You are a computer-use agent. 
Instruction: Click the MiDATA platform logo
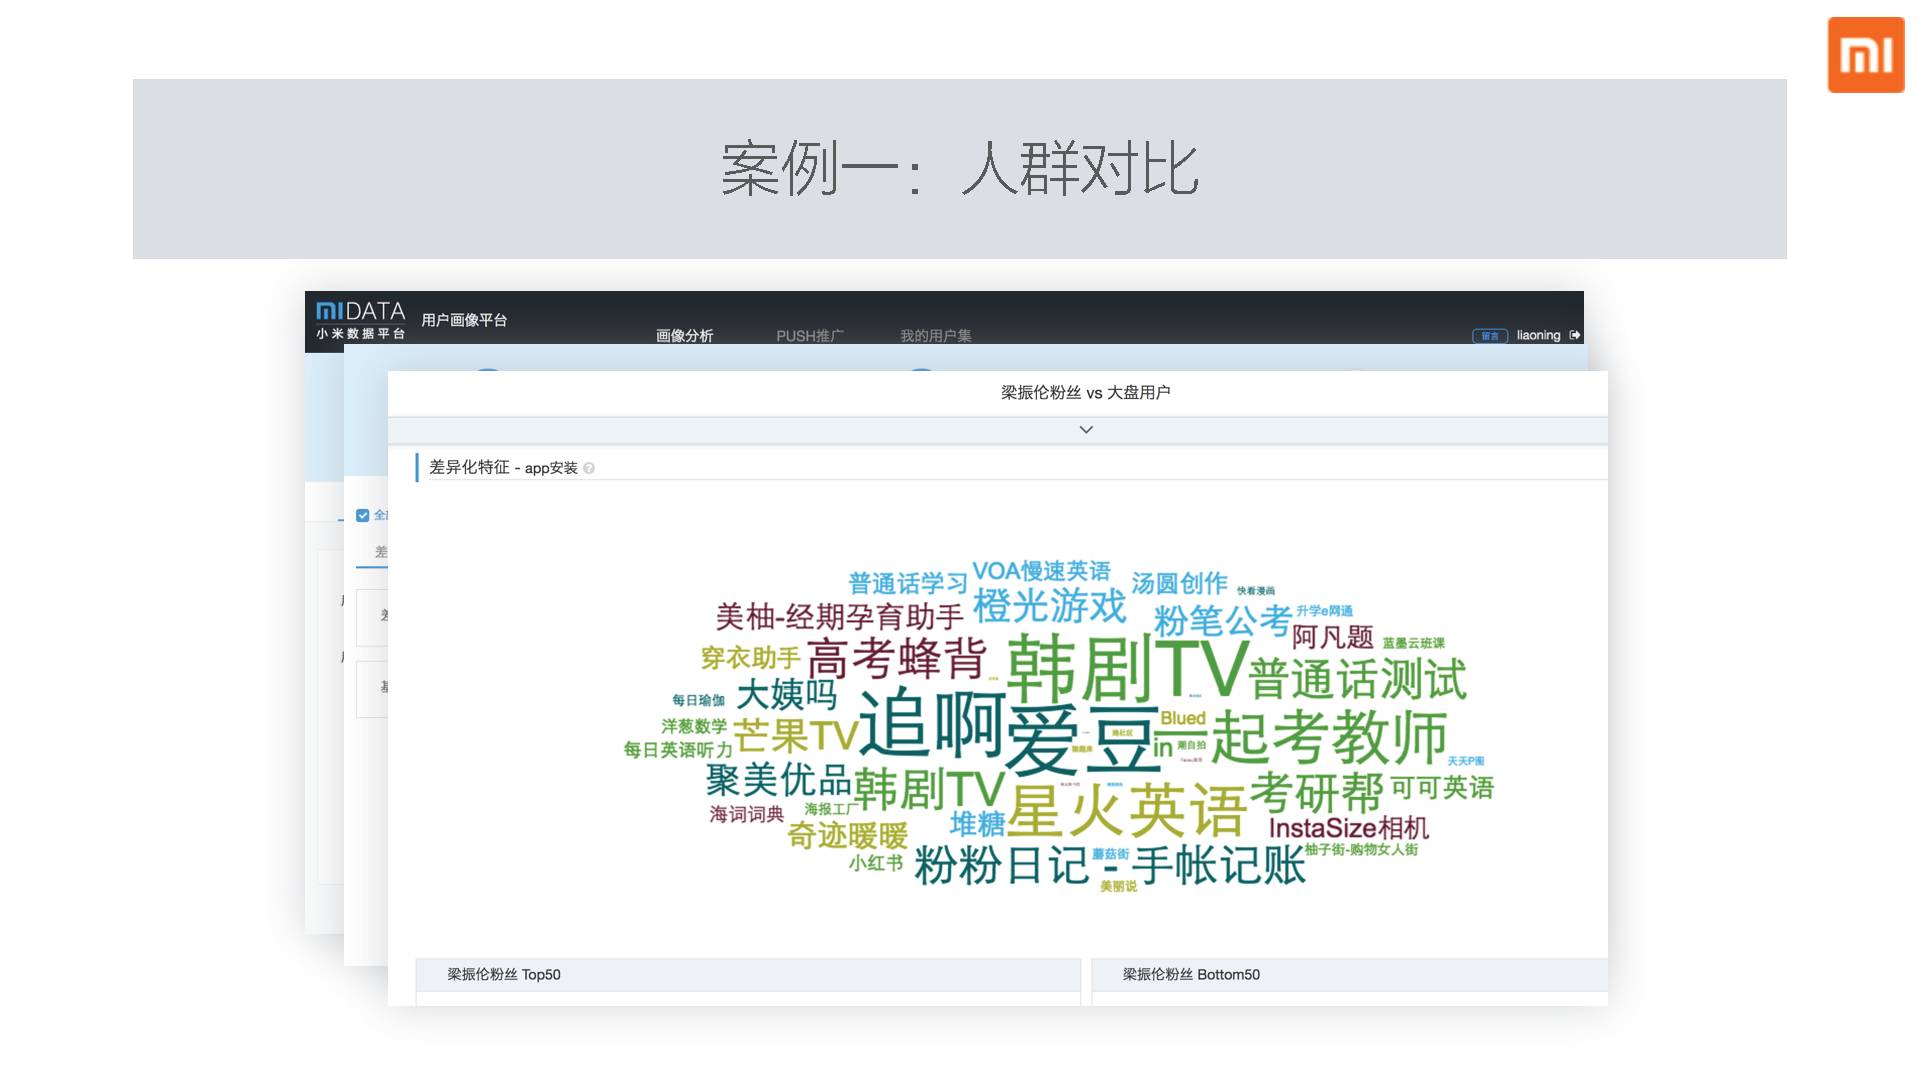(x=360, y=320)
